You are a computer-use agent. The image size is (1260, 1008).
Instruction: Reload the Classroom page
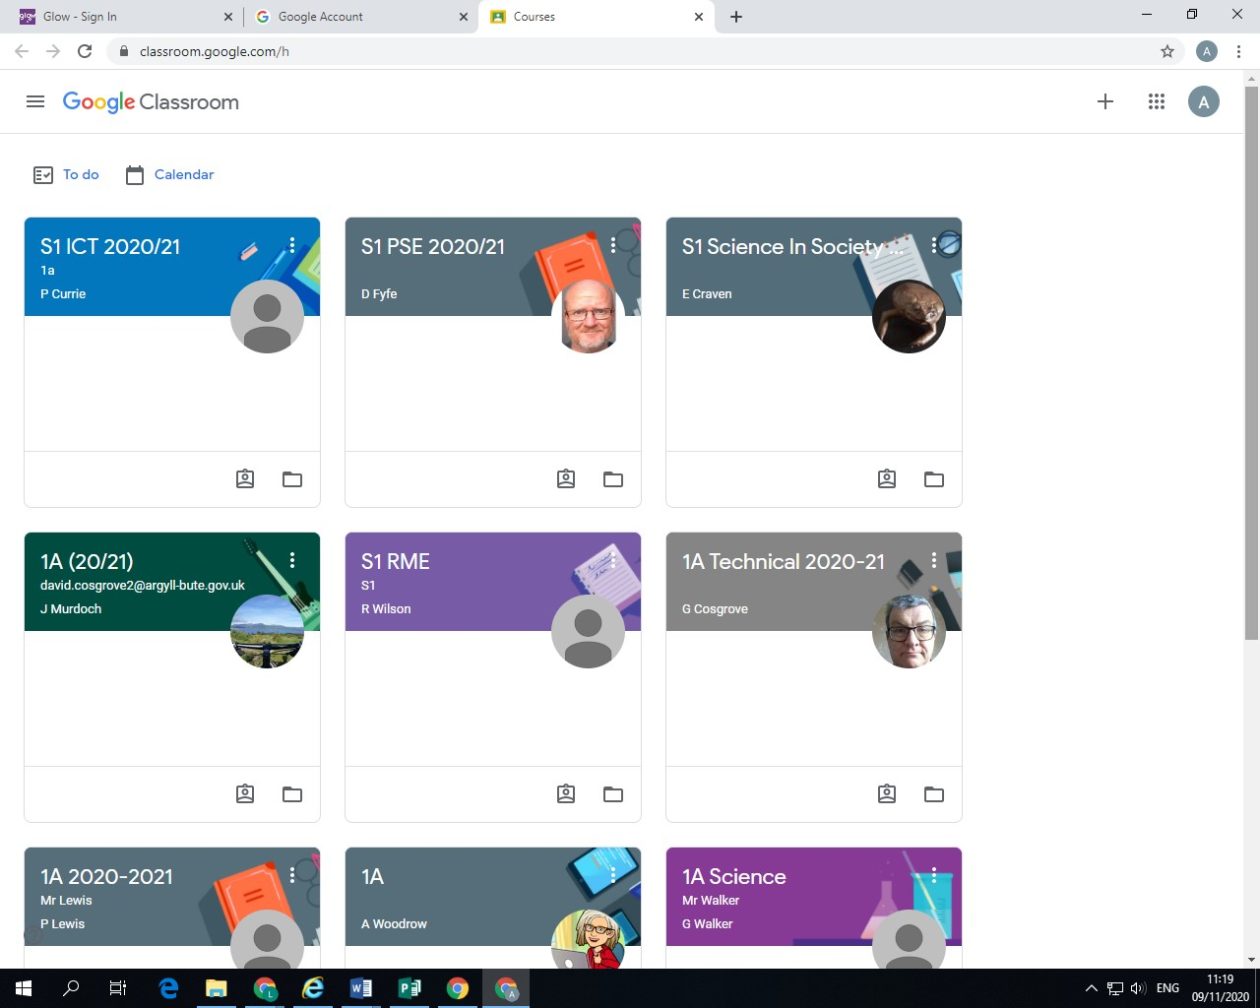(x=85, y=51)
